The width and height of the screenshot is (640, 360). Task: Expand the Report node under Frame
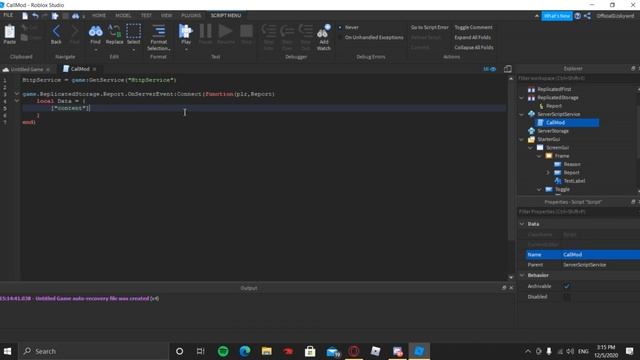(x=548, y=173)
